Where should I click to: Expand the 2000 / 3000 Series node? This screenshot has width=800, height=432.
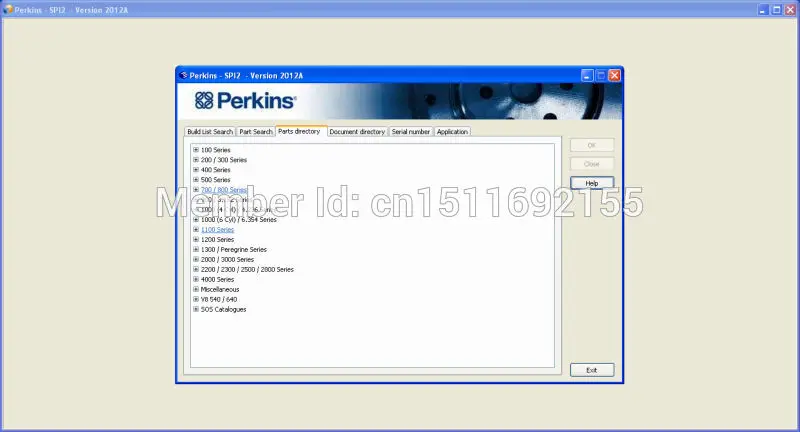(x=196, y=259)
